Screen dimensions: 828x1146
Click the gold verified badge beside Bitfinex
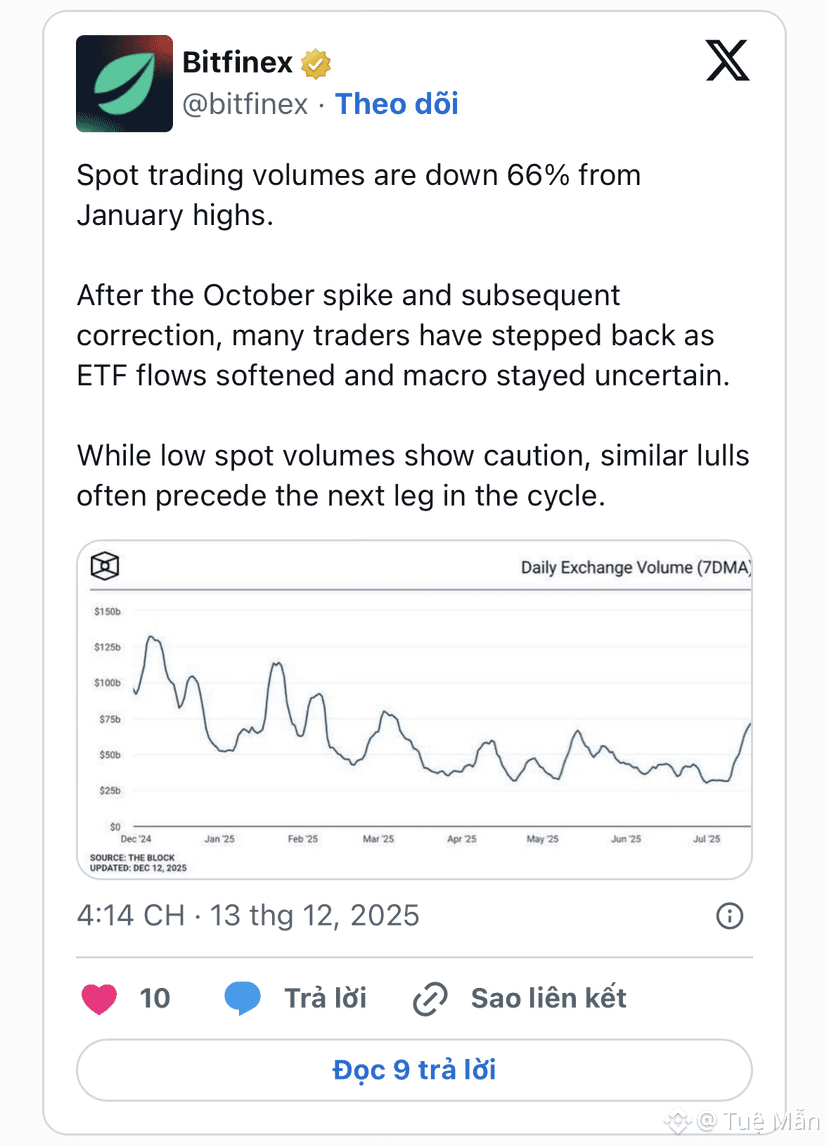[x=316, y=64]
